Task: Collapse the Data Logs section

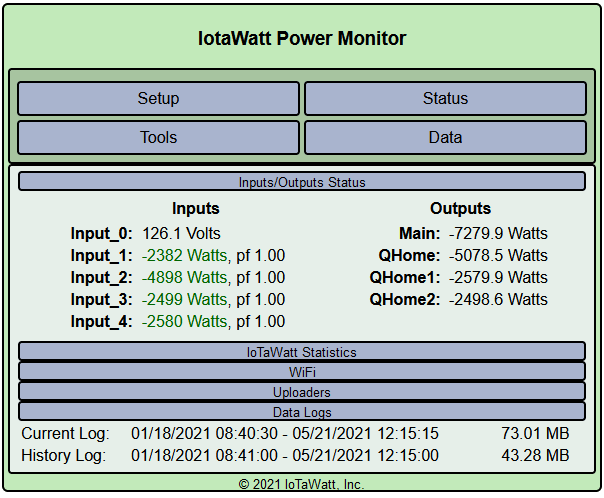Action: click(x=302, y=412)
